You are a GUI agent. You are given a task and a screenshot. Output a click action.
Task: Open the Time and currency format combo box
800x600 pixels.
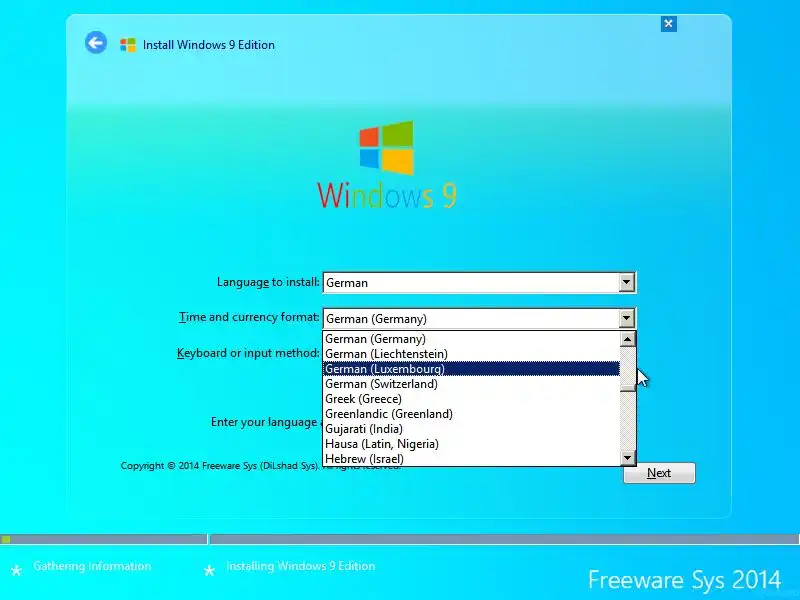click(479, 318)
